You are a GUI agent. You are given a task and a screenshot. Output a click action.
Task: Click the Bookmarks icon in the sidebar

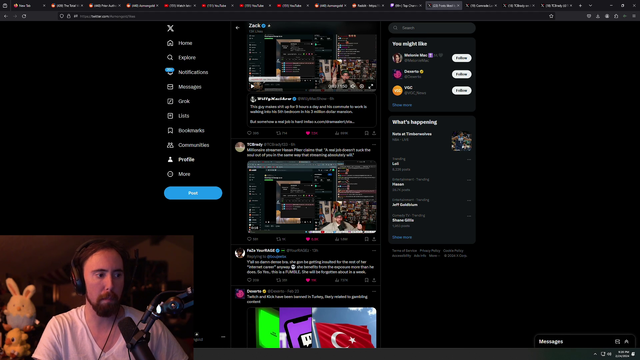pos(170,131)
